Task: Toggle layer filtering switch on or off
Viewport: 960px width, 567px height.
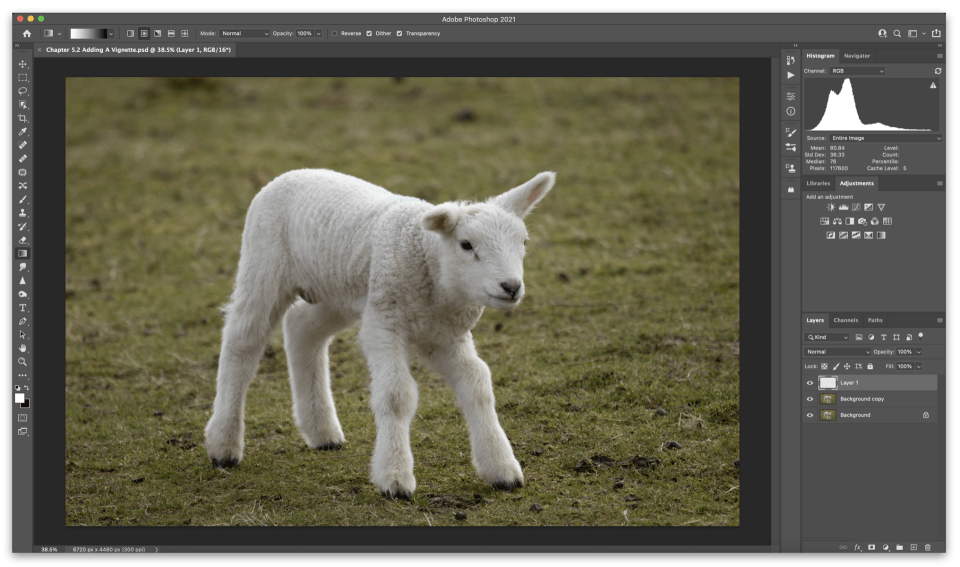Action: click(920, 336)
